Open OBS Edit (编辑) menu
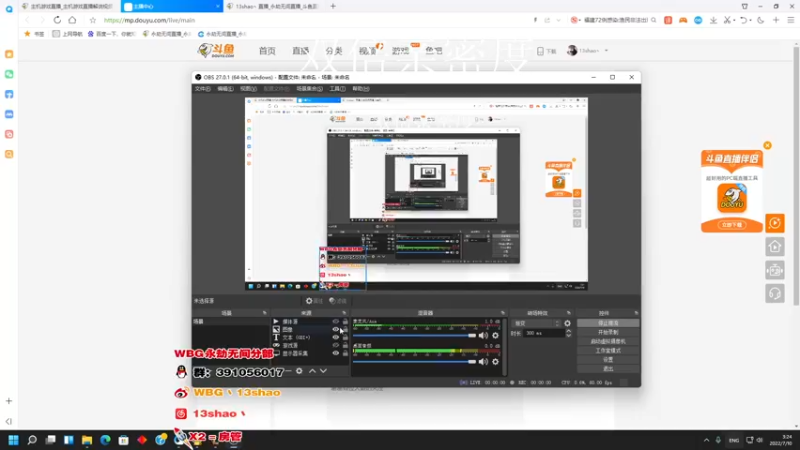 pos(225,89)
